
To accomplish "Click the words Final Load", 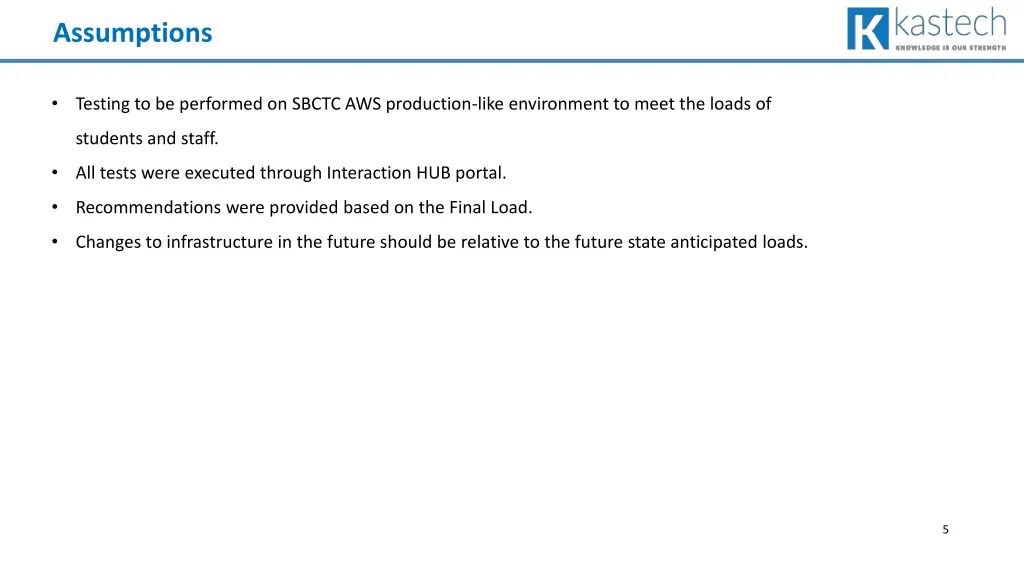I will (490, 208).
